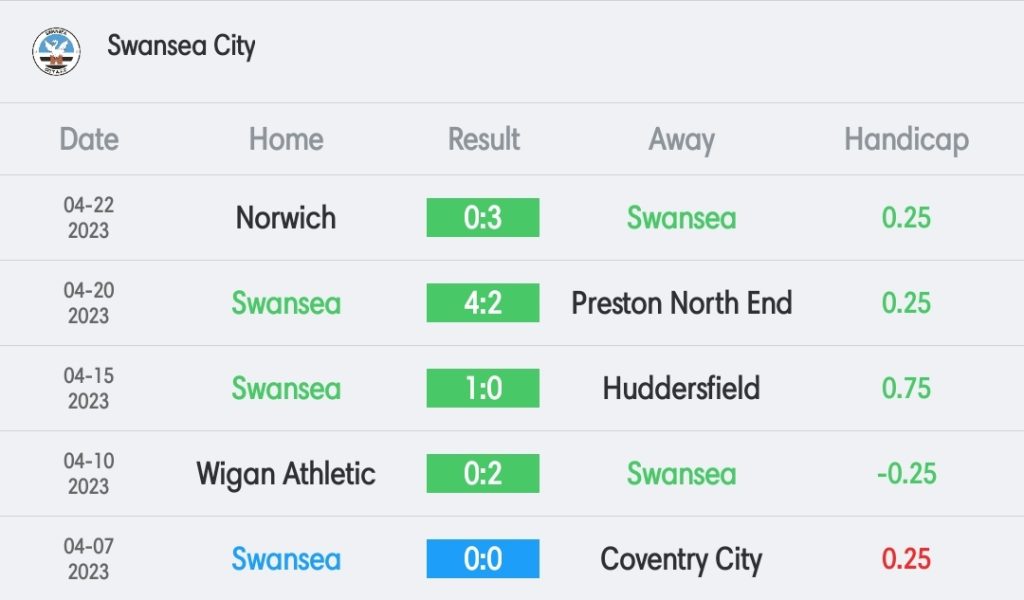Select the Away column header
The image size is (1024, 600).
pyautogui.click(x=682, y=139)
